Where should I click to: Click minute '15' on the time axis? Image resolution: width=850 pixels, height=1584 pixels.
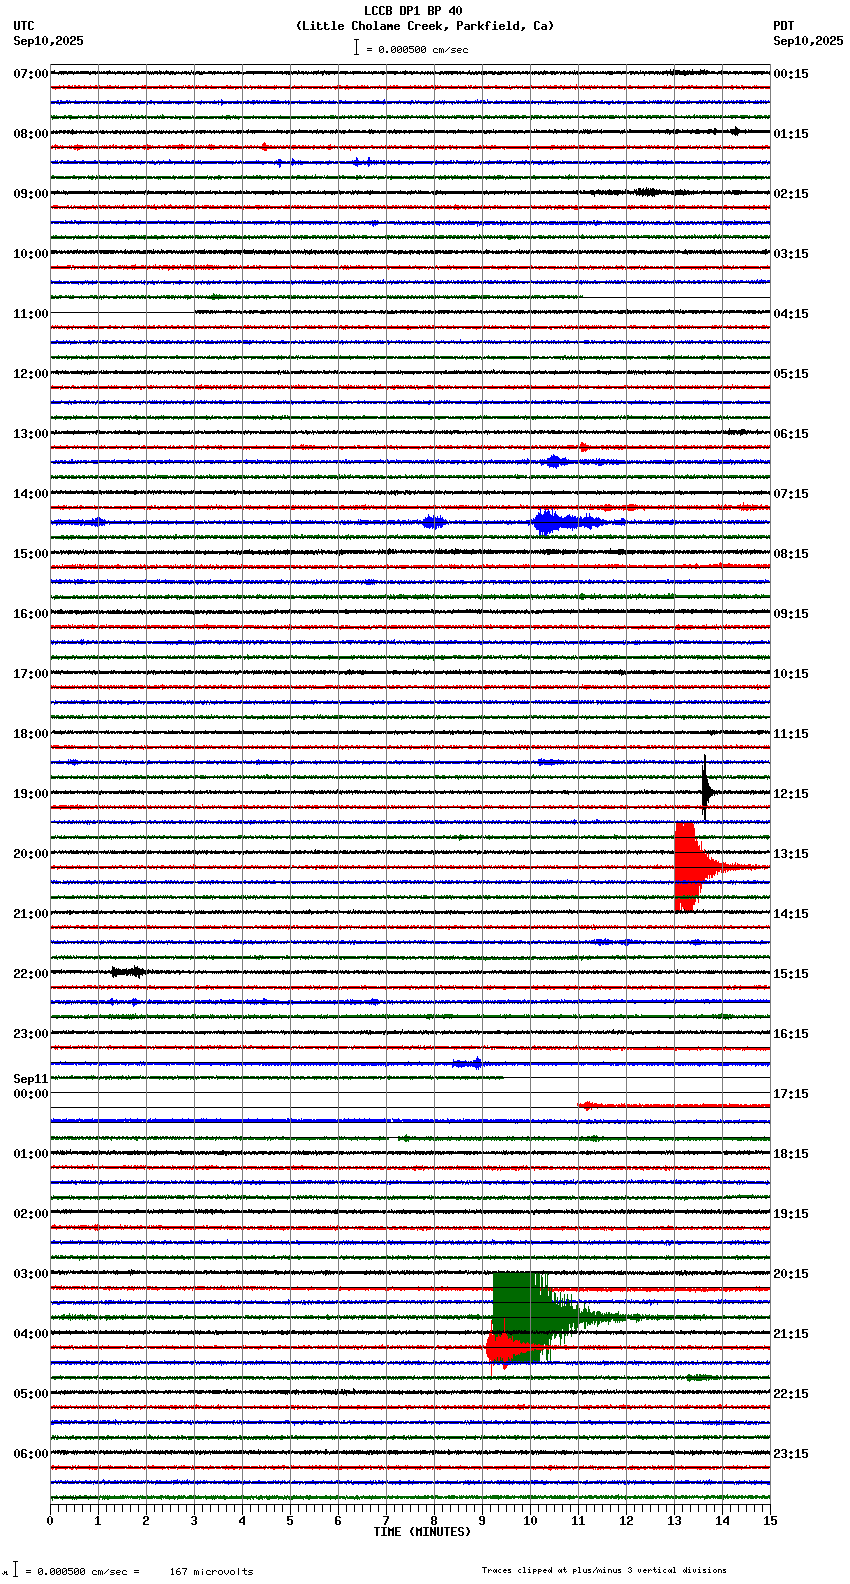tap(770, 1521)
